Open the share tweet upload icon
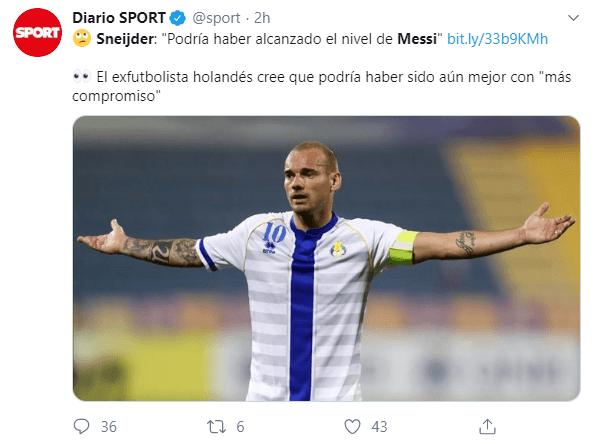 [x=487, y=427]
